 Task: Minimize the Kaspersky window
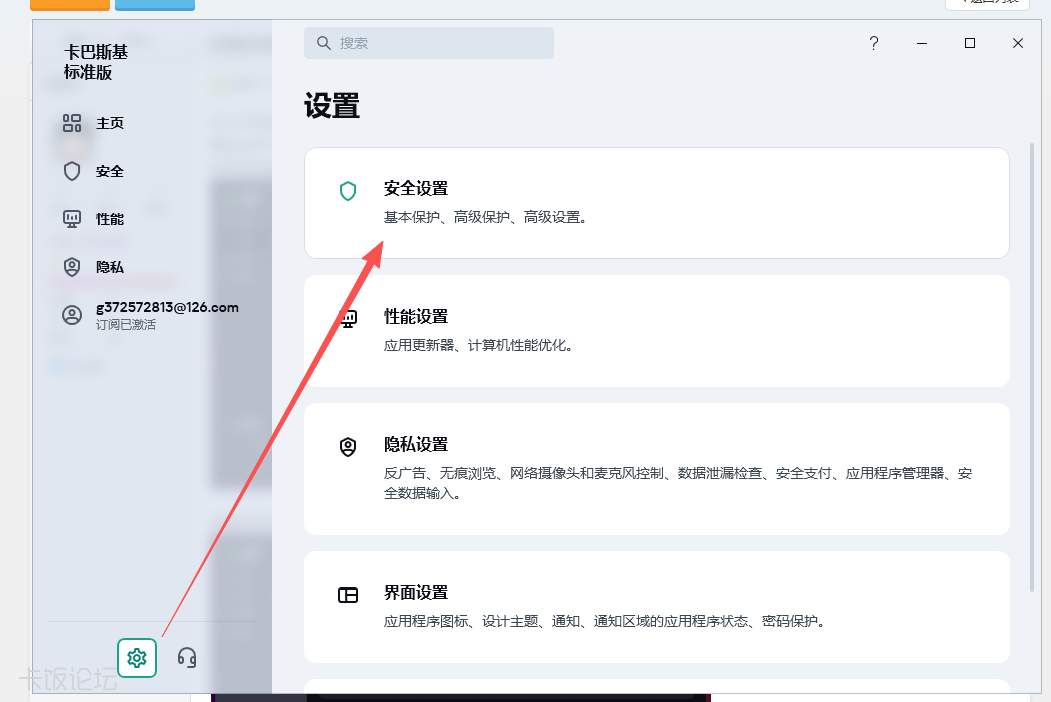pyautogui.click(x=922, y=43)
